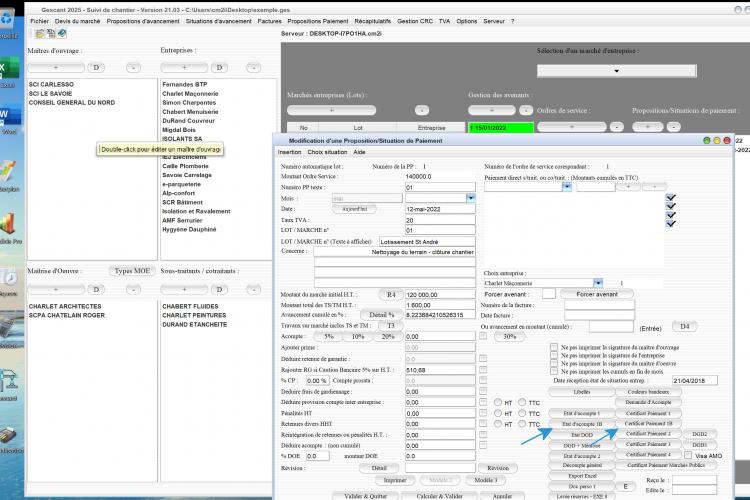Click the middle toolbar icon next to the folder
The width and height of the screenshot is (750, 500).
point(51,33)
